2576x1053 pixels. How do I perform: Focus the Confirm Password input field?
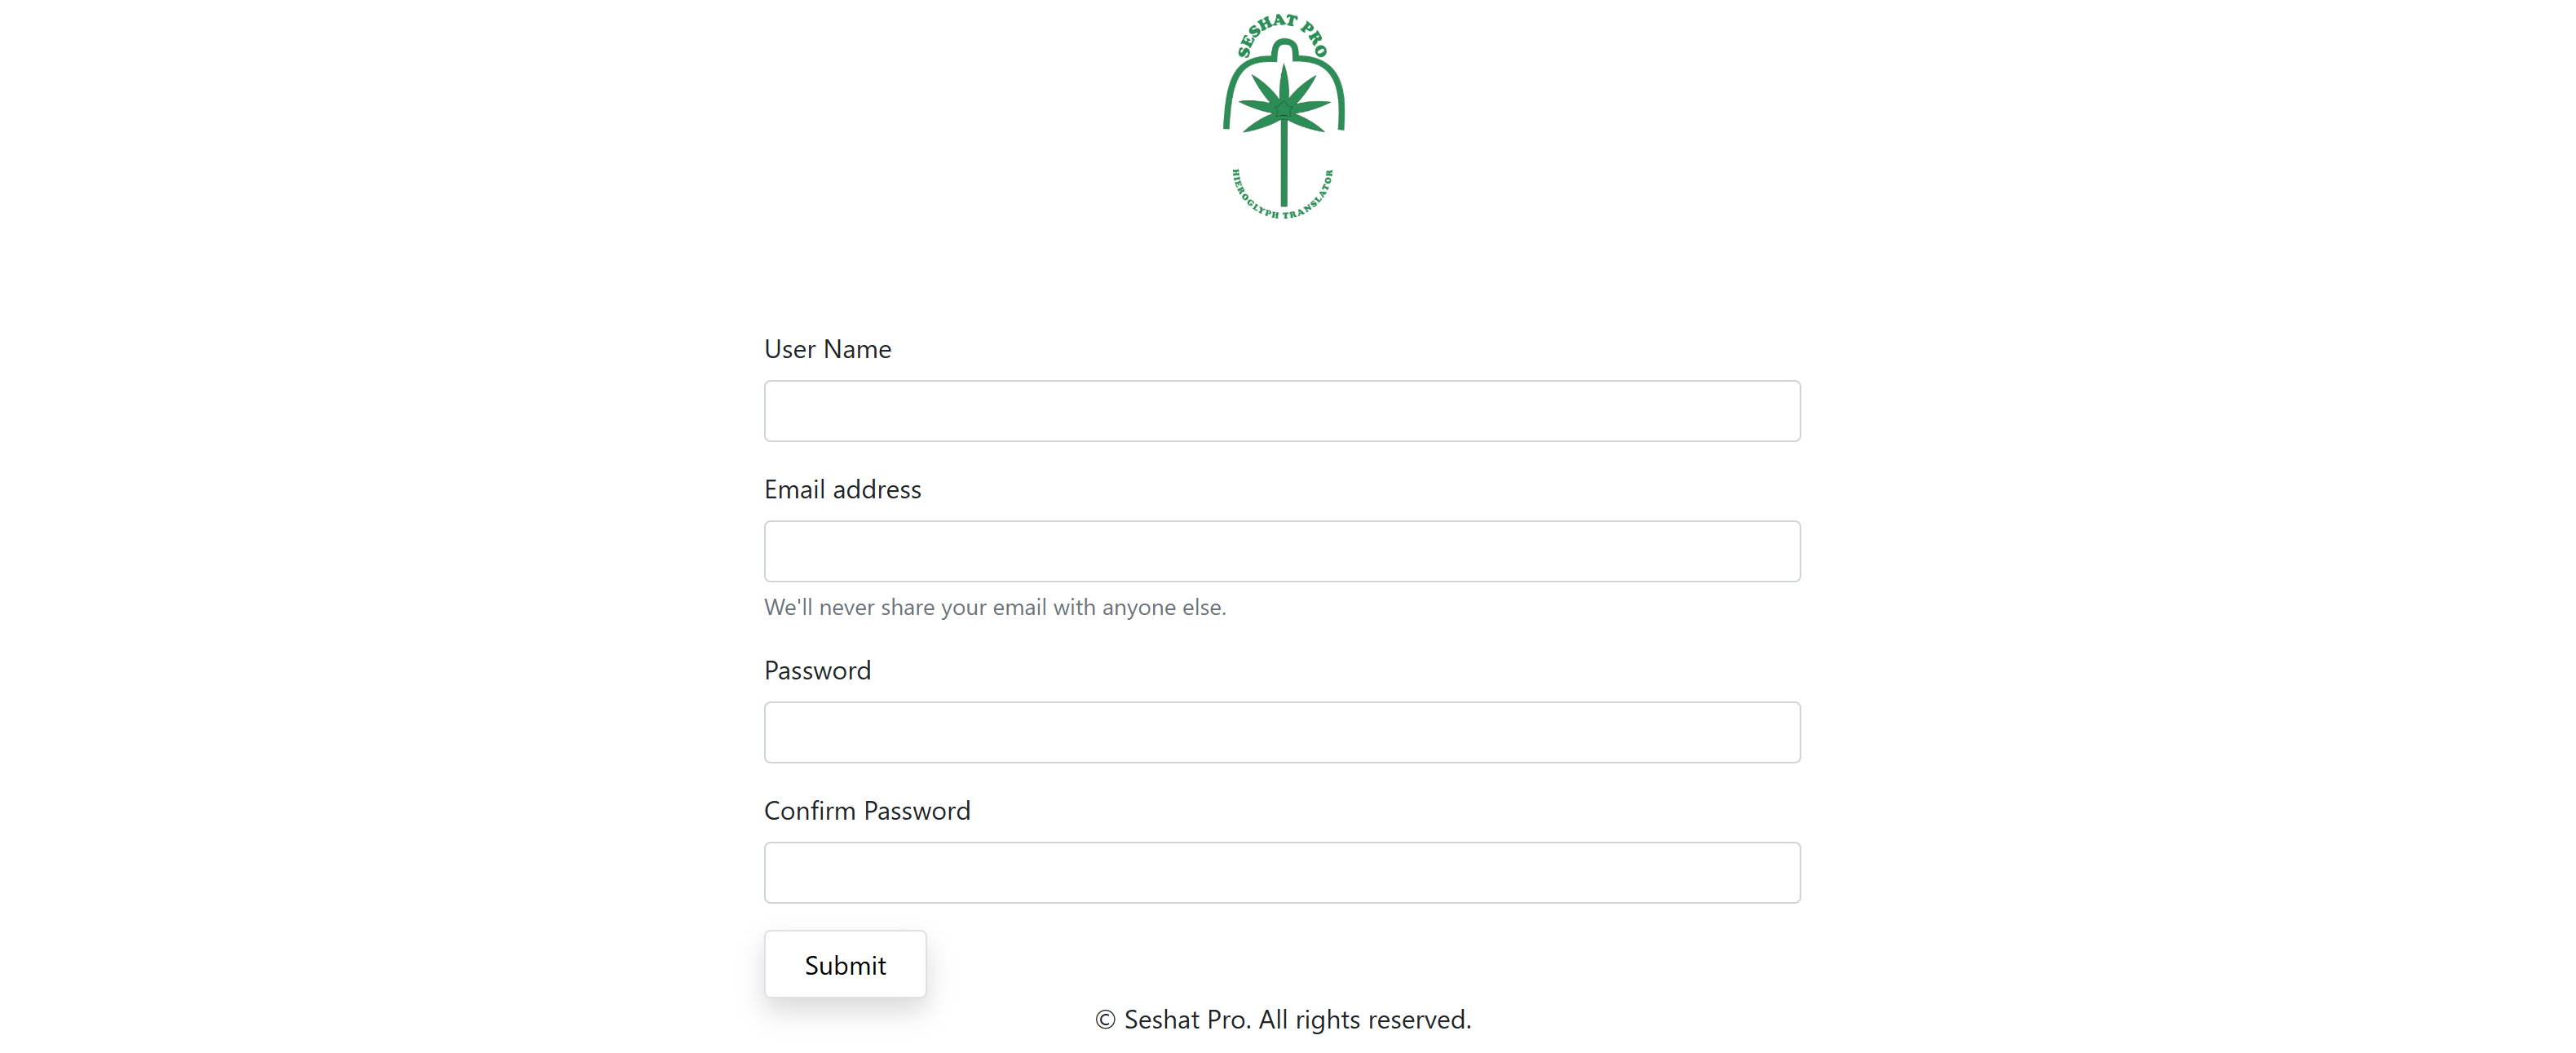click(1282, 872)
